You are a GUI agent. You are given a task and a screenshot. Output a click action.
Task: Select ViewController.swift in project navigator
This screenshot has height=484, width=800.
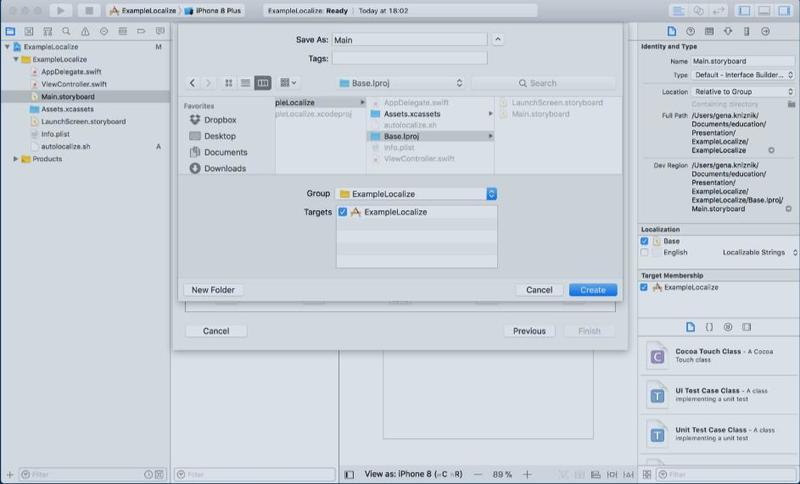click(73, 84)
